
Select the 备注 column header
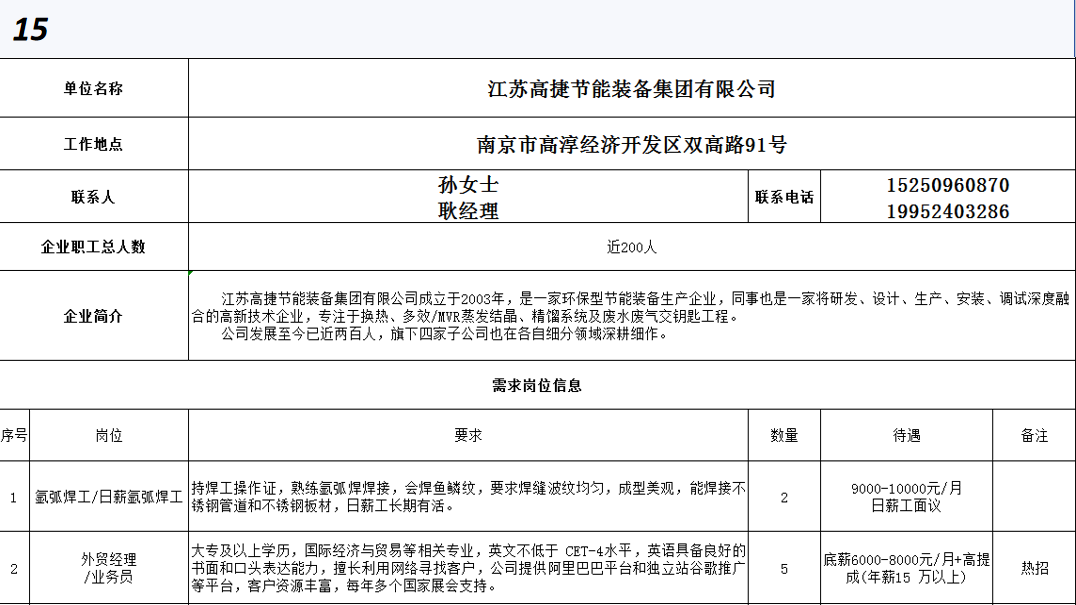point(1034,435)
